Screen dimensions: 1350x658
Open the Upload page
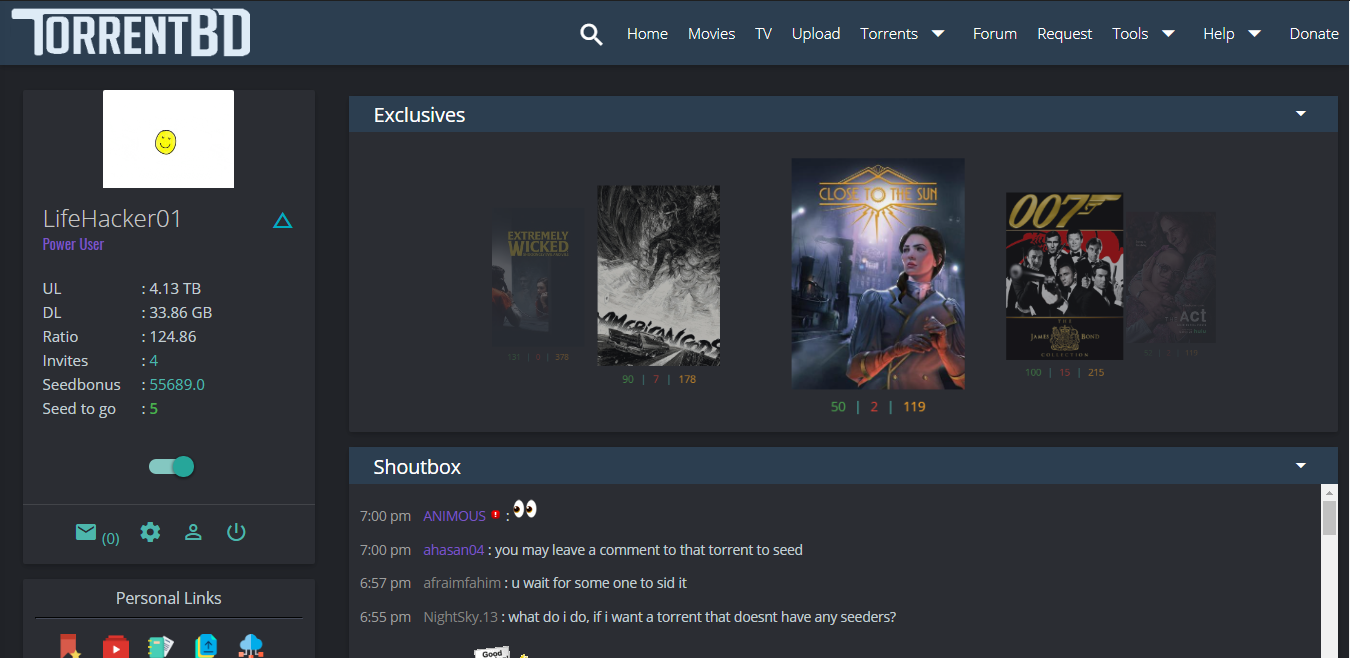click(816, 33)
